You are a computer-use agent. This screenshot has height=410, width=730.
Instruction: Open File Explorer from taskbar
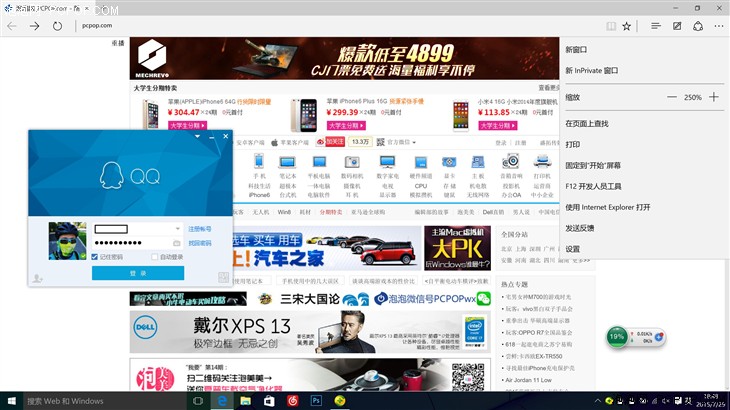point(245,401)
